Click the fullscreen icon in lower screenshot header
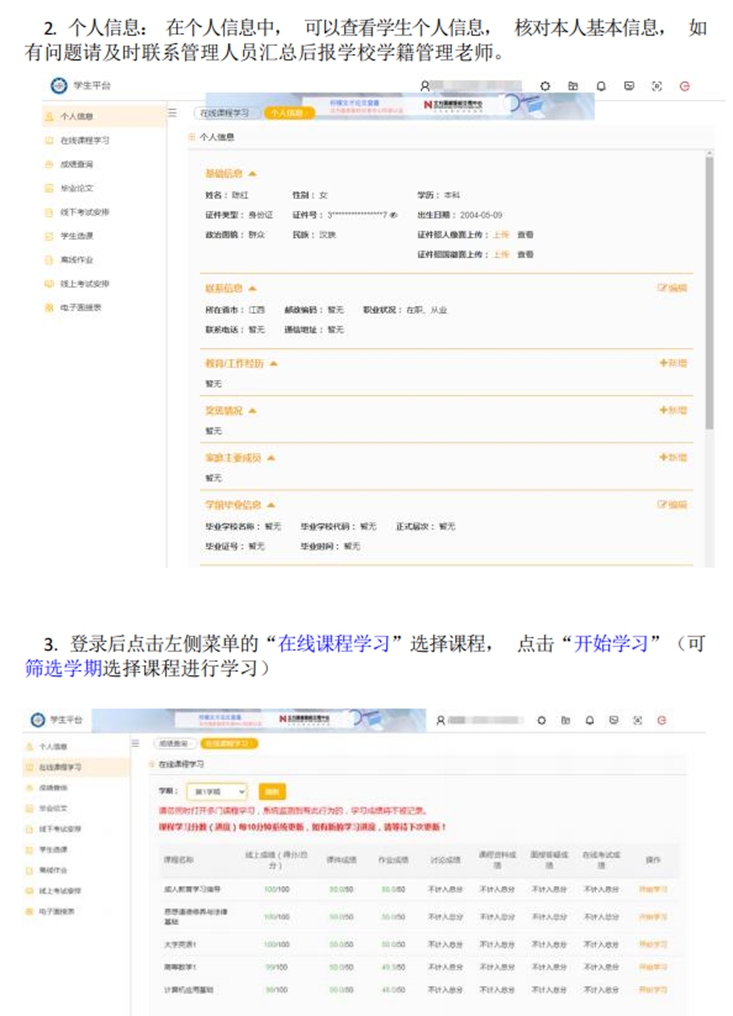The width and height of the screenshot is (733, 1016). [637, 720]
